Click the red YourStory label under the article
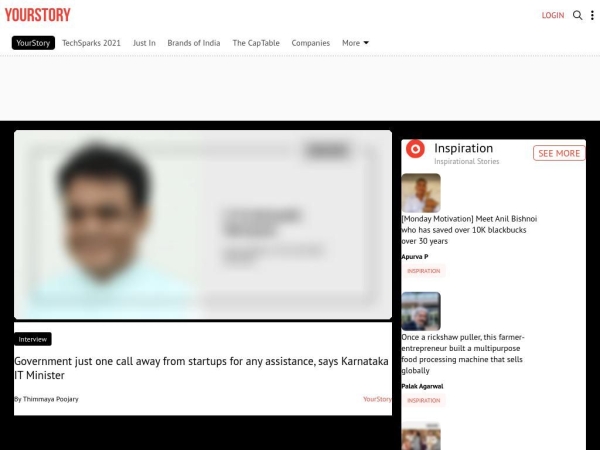The image size is (600, 450). (x=377, y=399)
